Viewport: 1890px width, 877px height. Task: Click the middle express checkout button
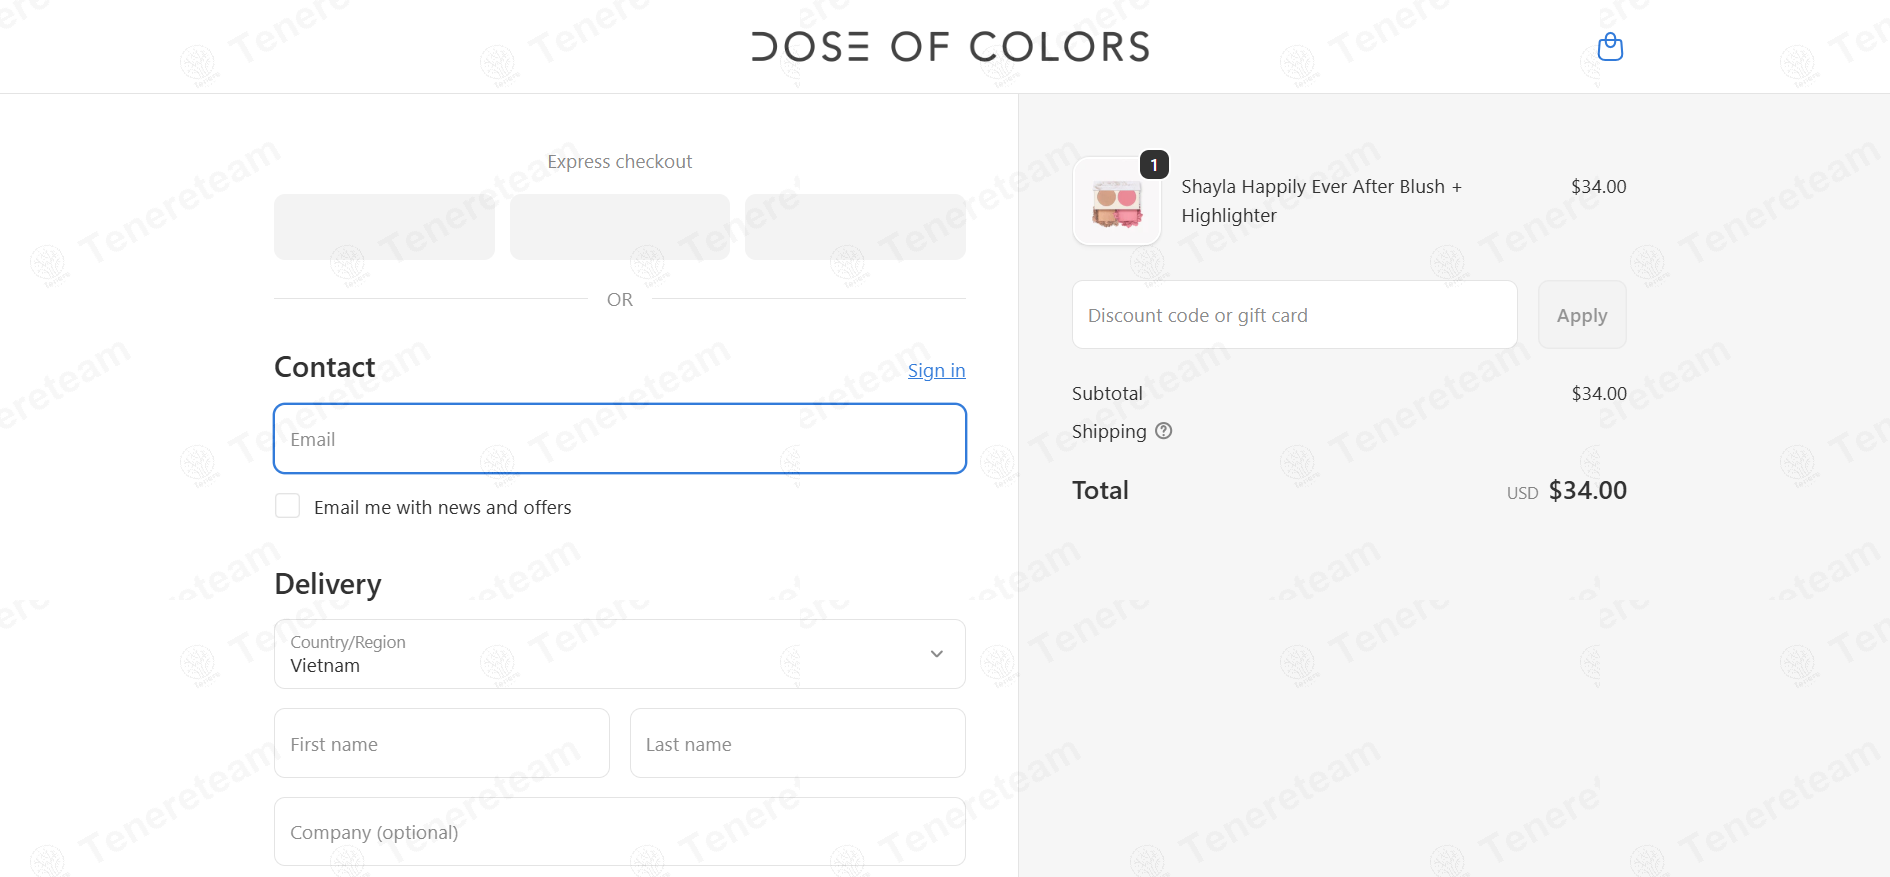coord(620,227)
